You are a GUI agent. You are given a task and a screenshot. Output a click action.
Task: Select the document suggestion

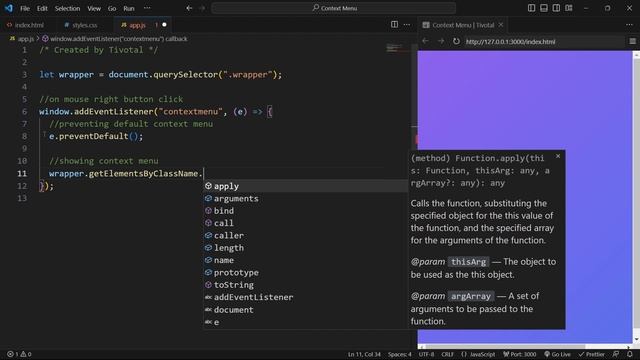click(305, 310)
